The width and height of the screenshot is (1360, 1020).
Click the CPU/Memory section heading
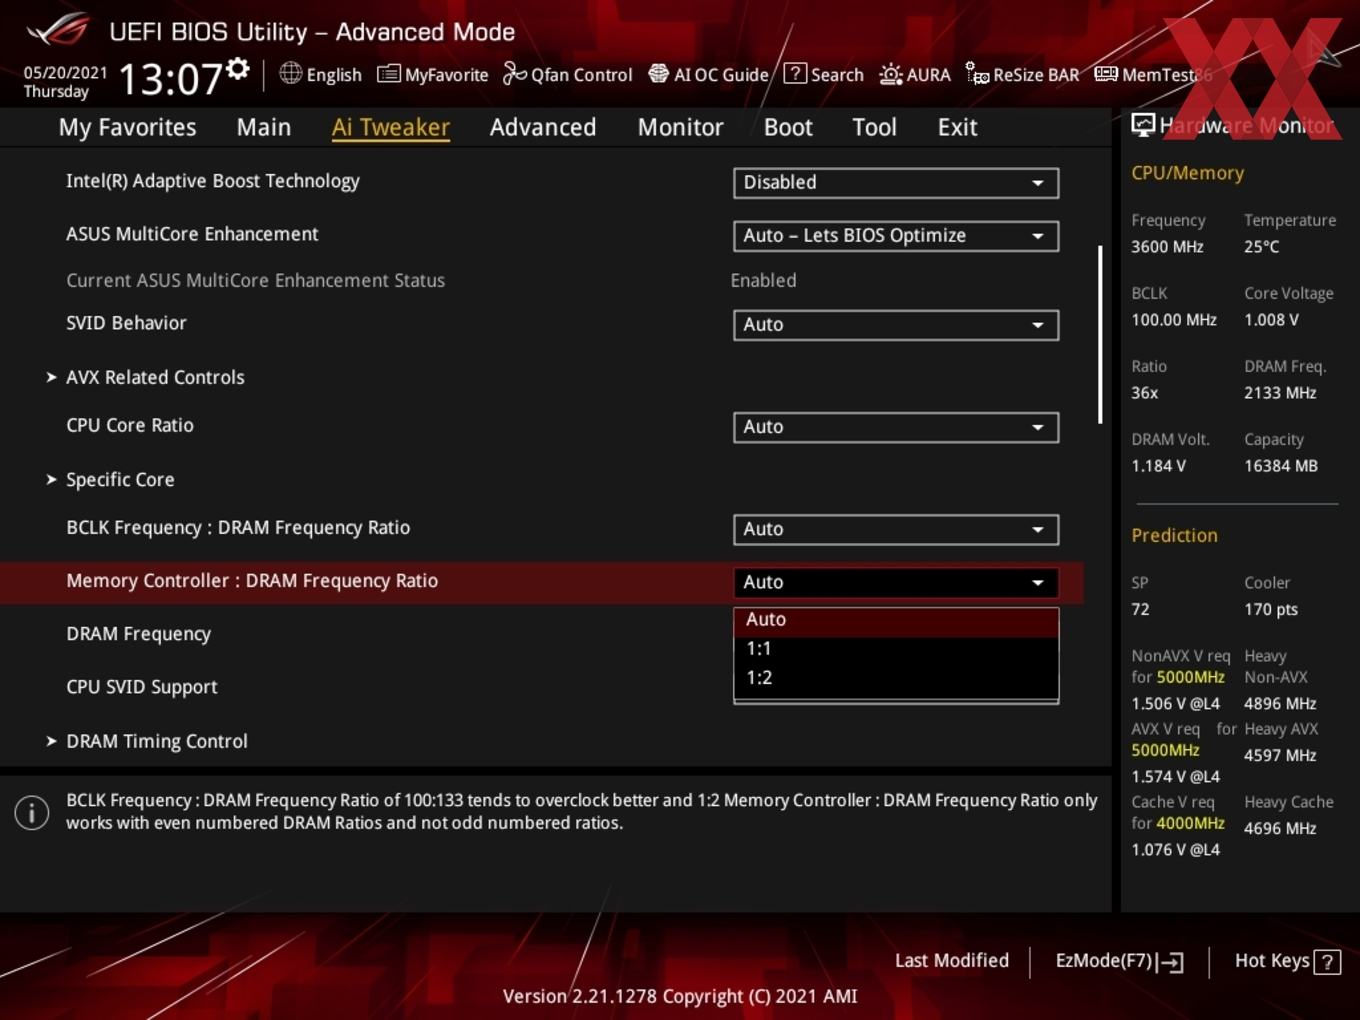click(x=1187, y=173)
